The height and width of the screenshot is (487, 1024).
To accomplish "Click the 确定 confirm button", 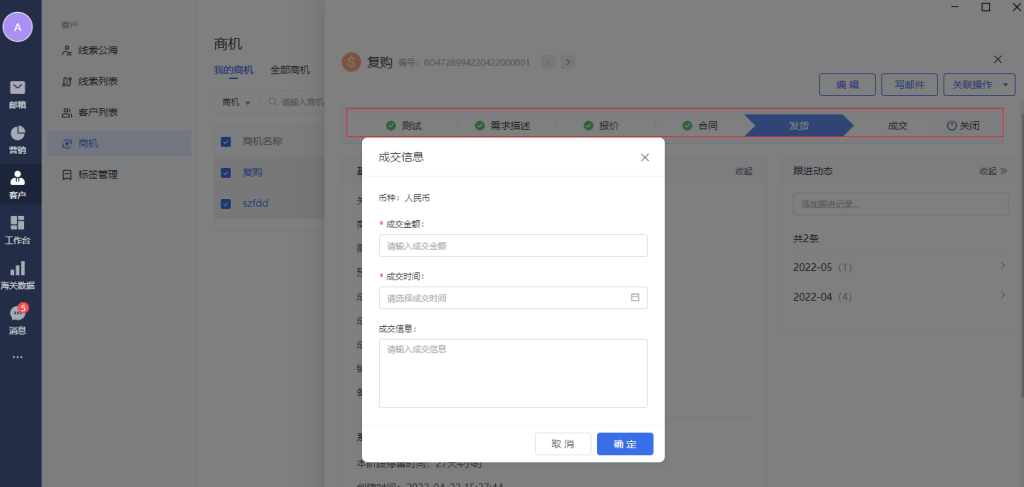I will pos(624,444).
